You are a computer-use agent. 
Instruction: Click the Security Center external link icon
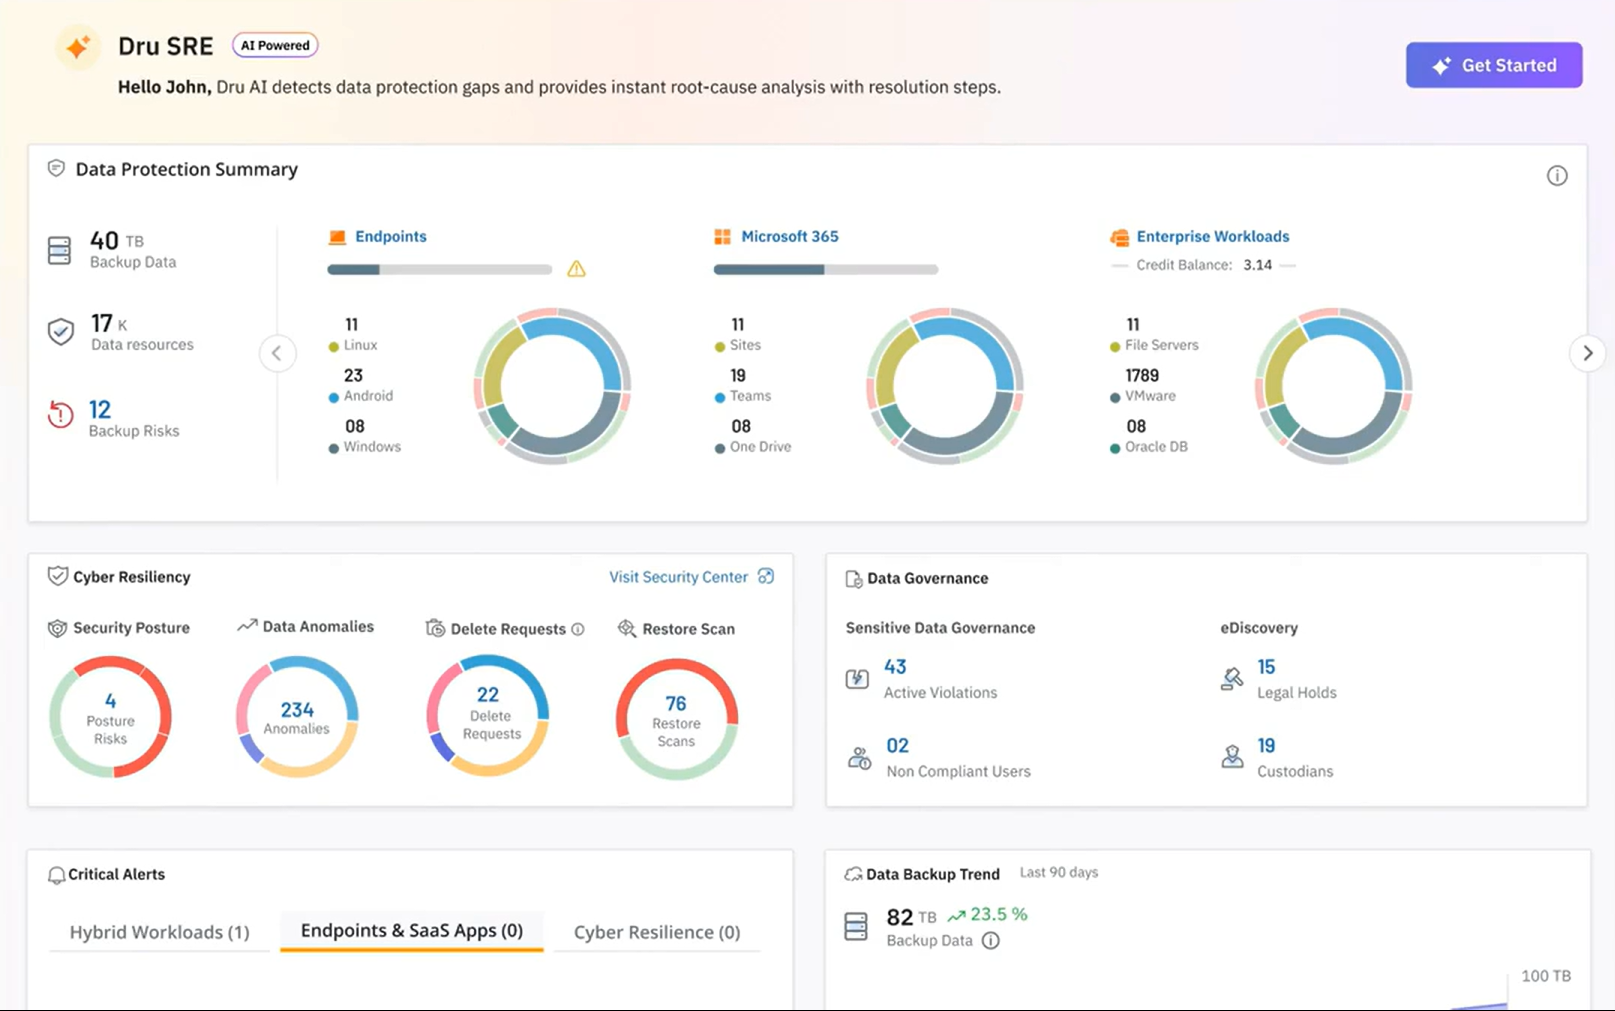766,576
